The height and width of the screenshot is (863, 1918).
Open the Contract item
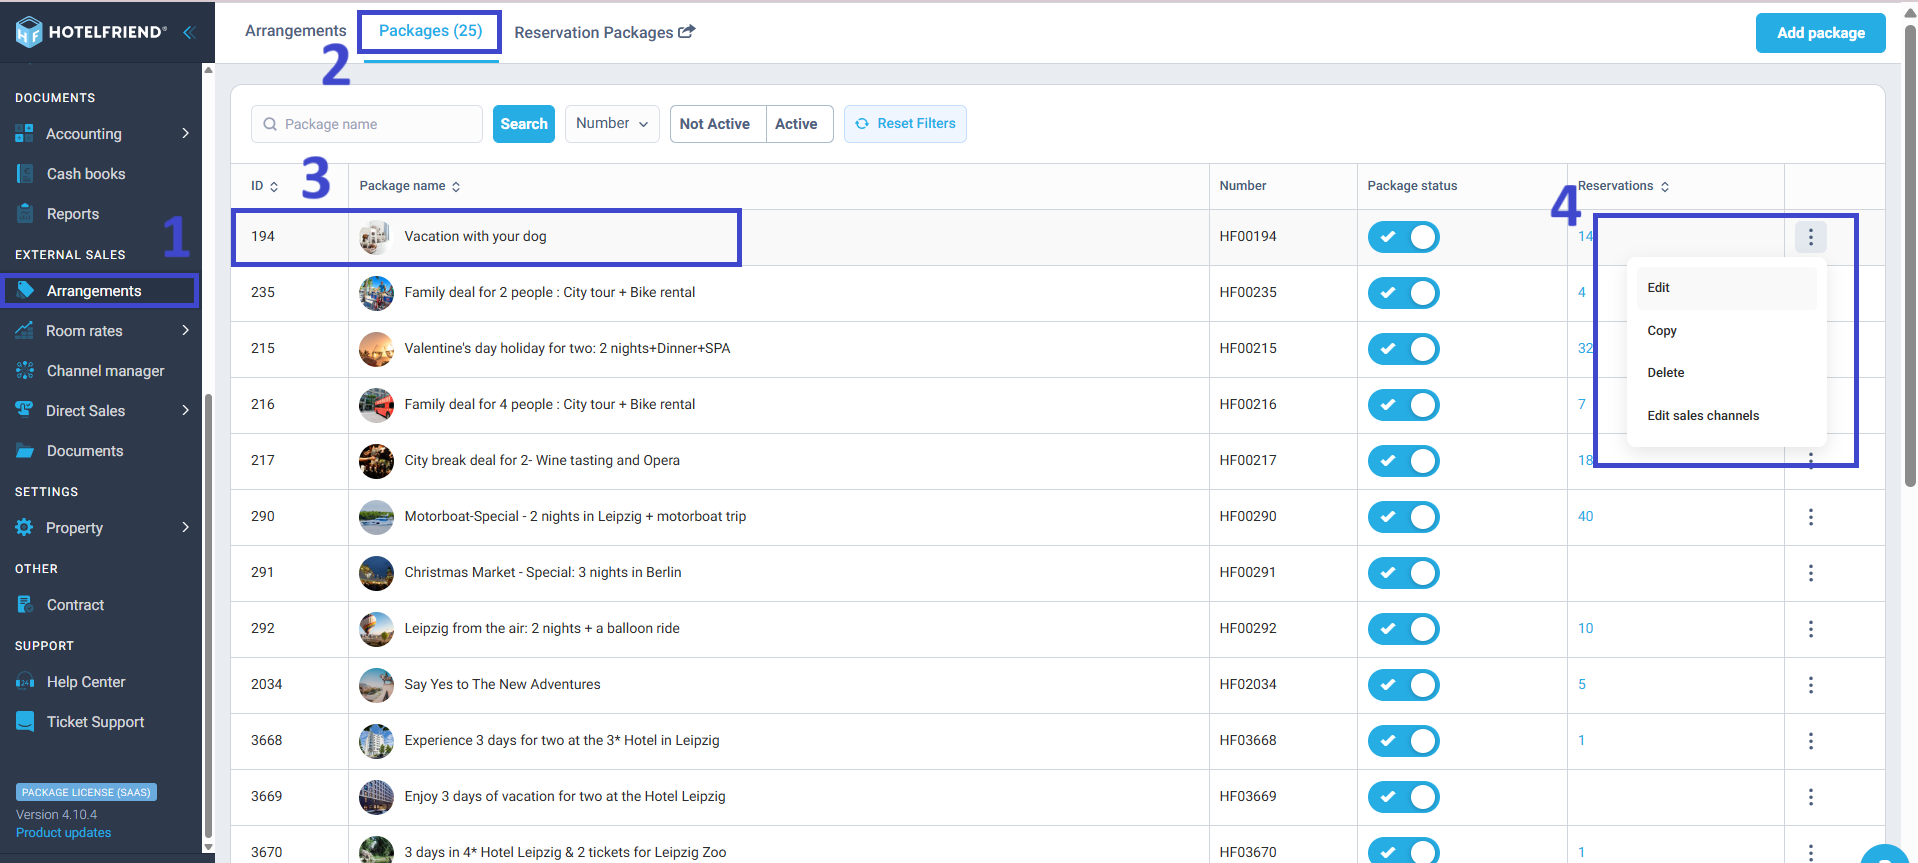click(x=75, y=605)
